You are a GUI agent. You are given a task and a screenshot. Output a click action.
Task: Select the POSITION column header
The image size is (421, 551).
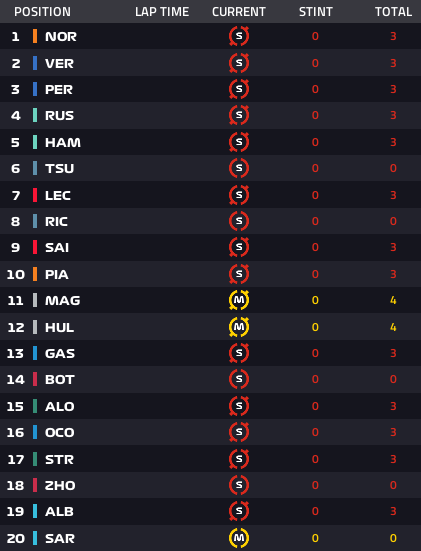(x=42, y=12)
